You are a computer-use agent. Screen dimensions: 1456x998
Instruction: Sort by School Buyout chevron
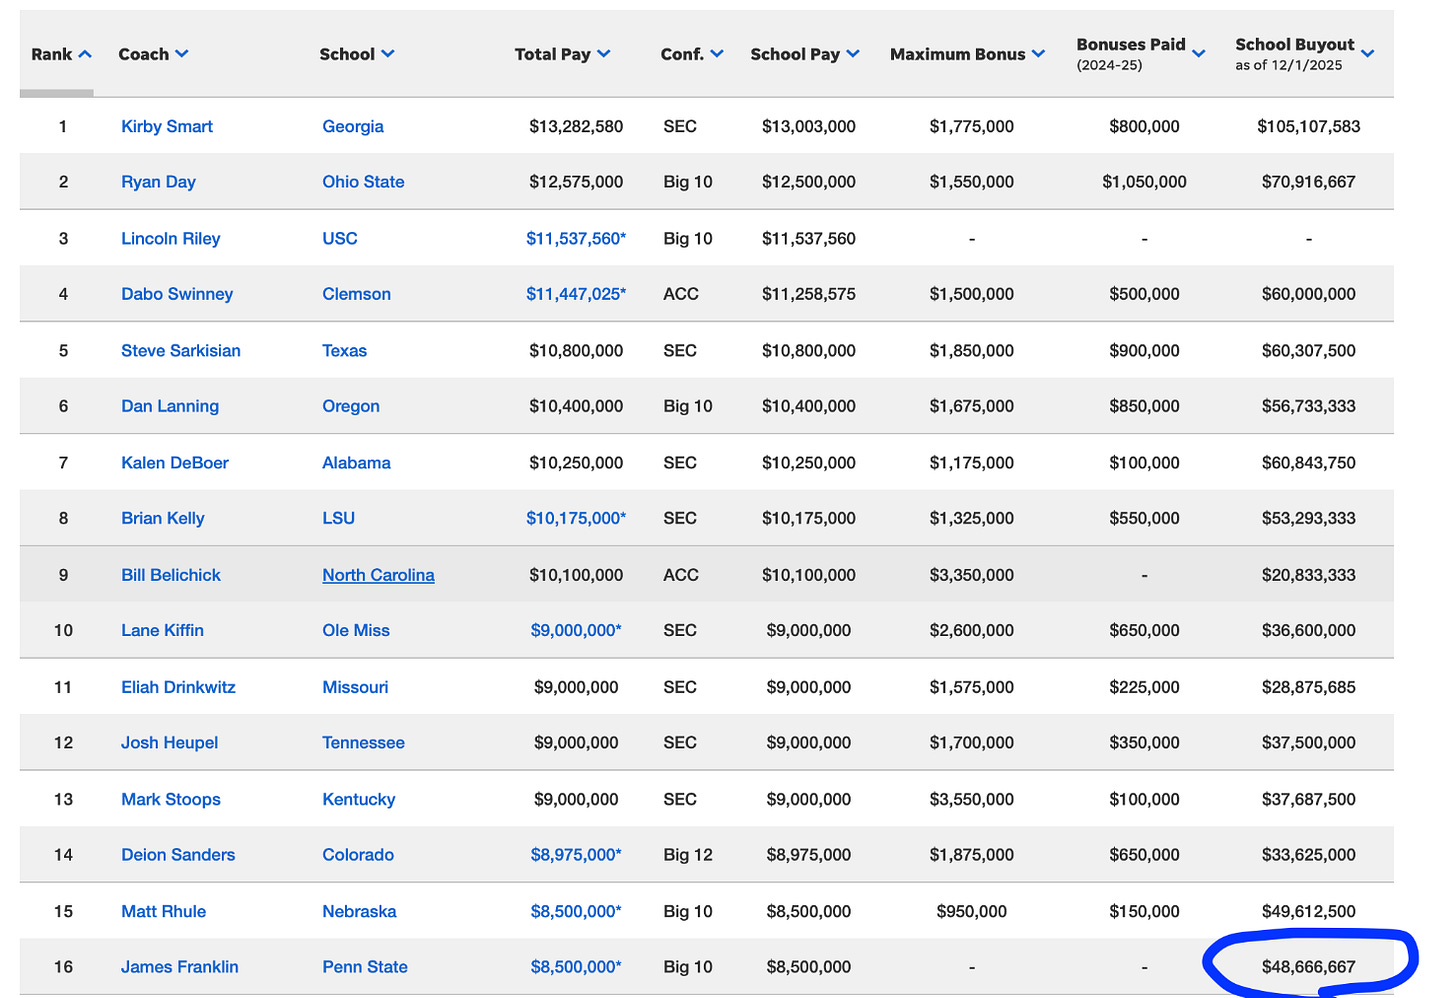pos(1368,54)
